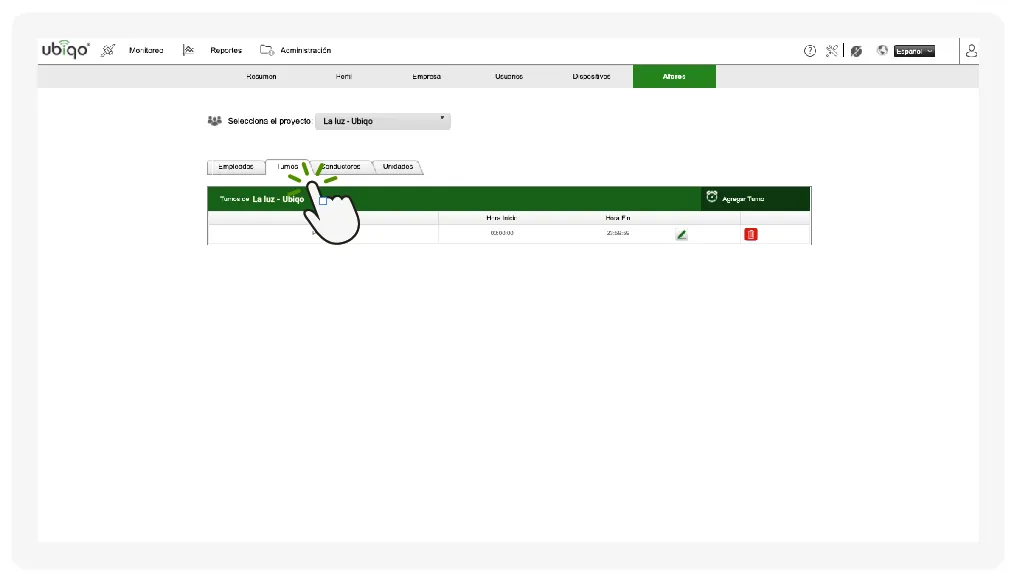Click the end time value in the shift row

point(618,233)
